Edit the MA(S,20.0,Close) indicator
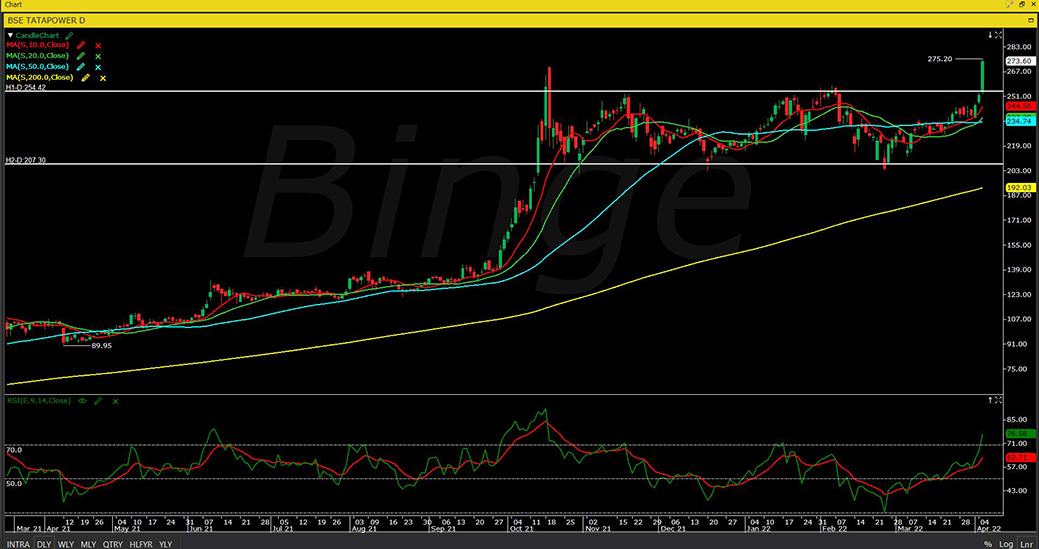This screenshot has width=1039, height=549. point(81,56)
